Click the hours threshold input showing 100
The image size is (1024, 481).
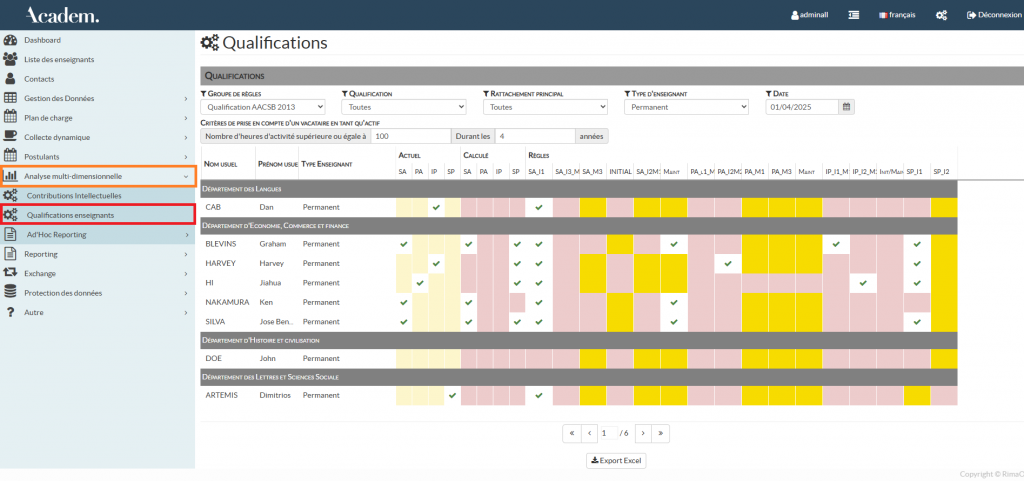[x=410, y=136]
